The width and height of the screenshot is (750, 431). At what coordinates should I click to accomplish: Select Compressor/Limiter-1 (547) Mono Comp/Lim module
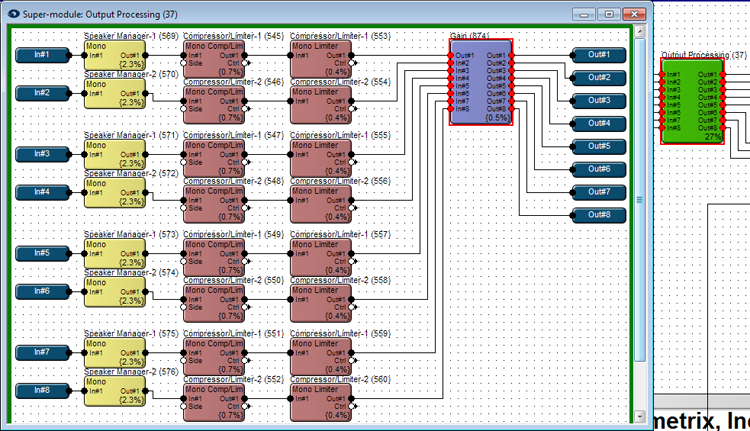point(214,158)
